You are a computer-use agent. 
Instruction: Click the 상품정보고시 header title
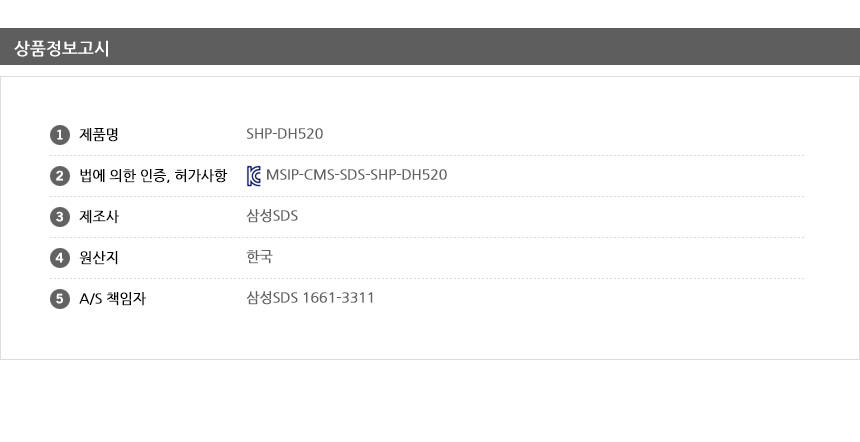pos(62,47)
